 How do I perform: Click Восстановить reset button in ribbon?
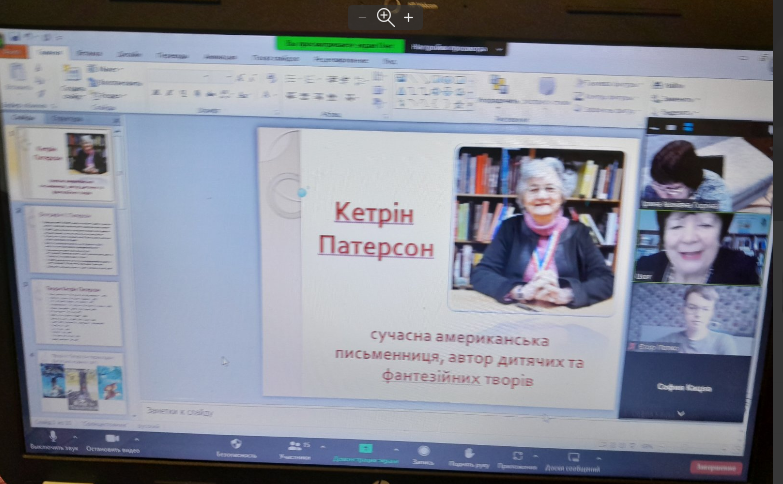(115, 82)
